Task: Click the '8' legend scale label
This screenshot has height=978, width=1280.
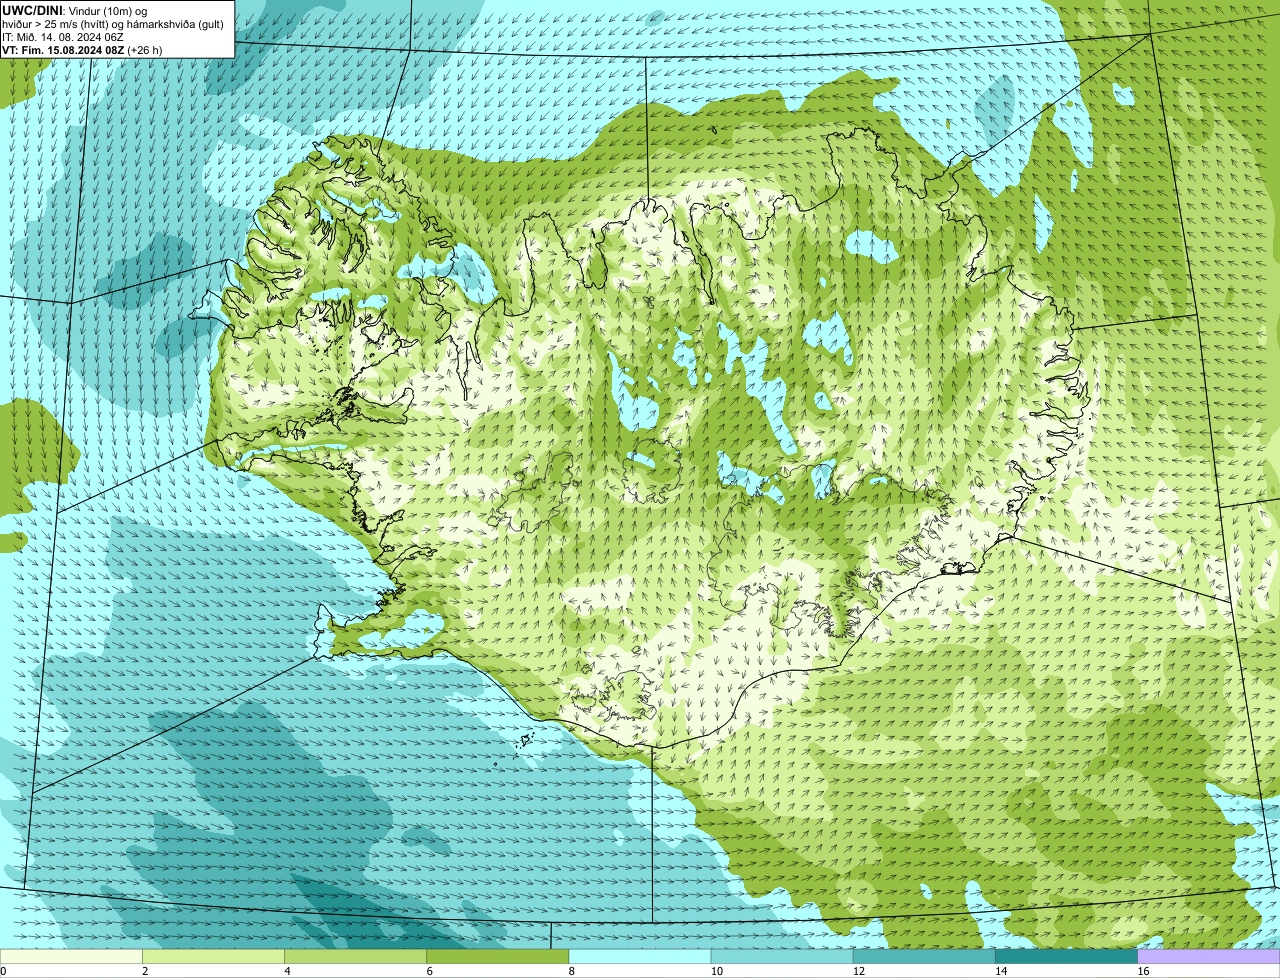Action: [572, 971]
